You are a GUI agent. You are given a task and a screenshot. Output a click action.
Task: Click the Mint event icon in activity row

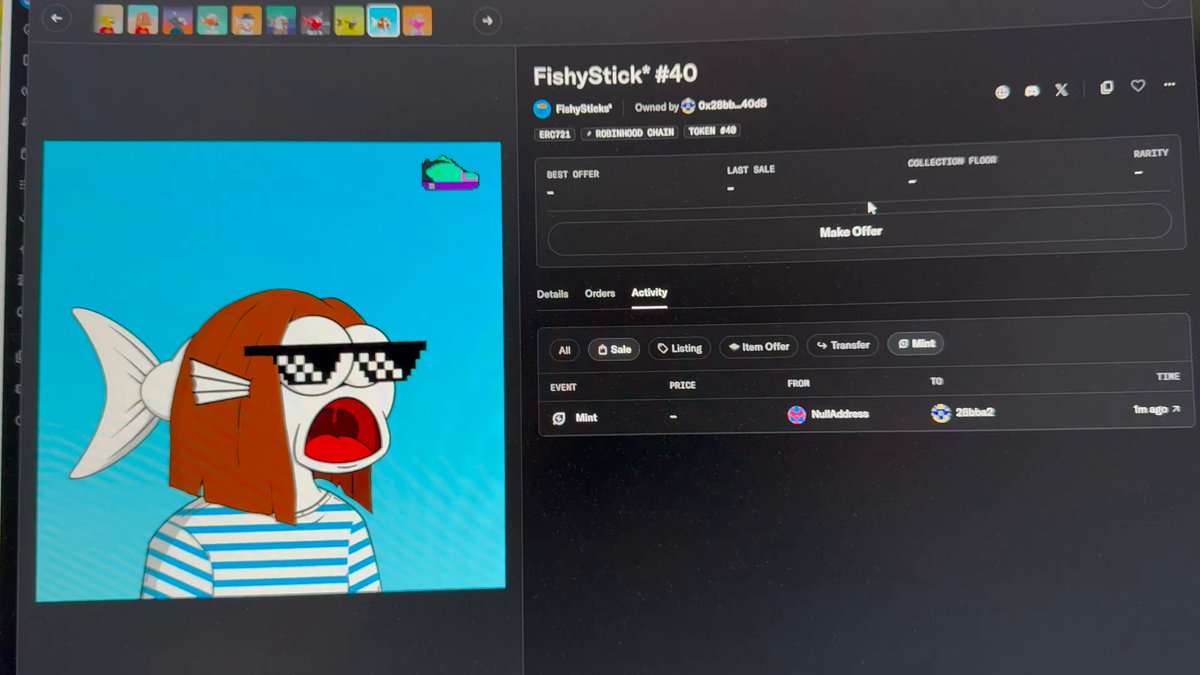pos(559,418)
